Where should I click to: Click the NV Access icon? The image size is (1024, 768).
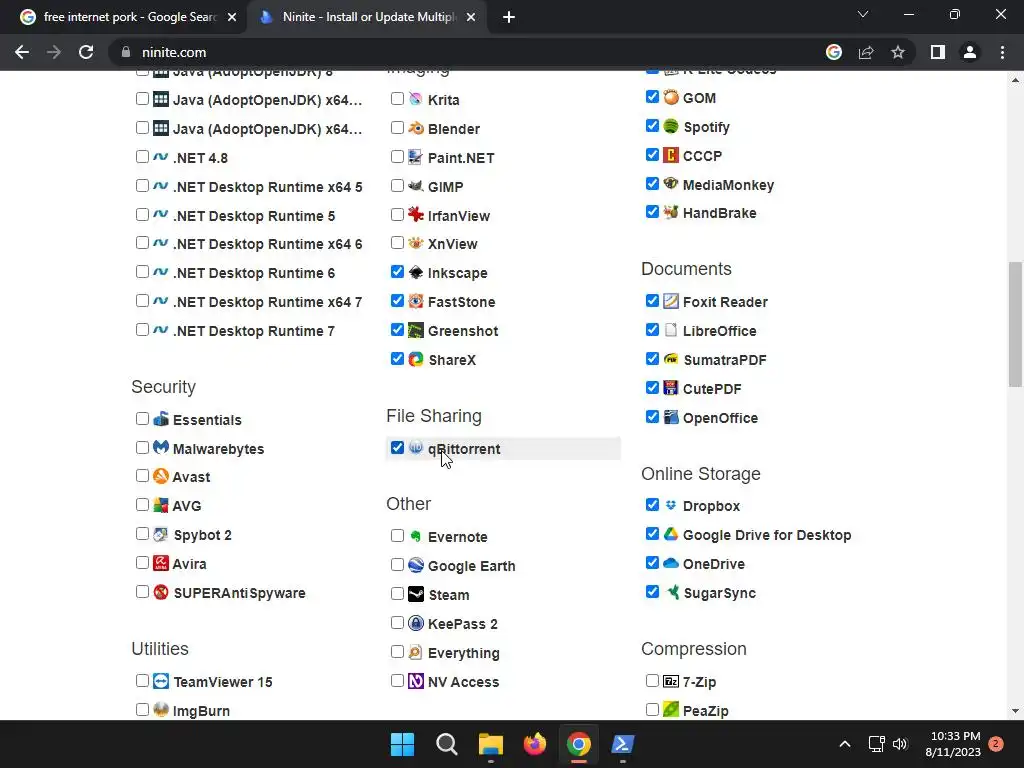pos(416,681)
